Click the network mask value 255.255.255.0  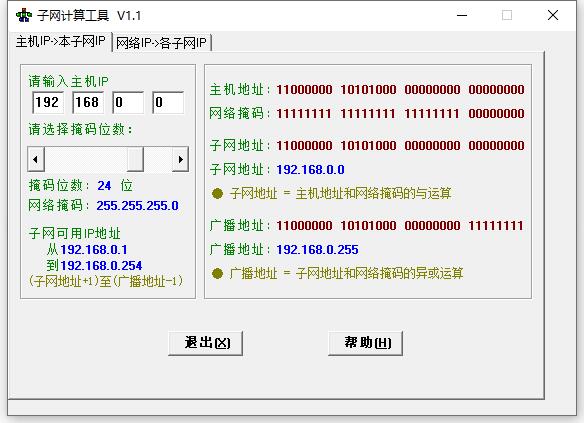point(137,206)
